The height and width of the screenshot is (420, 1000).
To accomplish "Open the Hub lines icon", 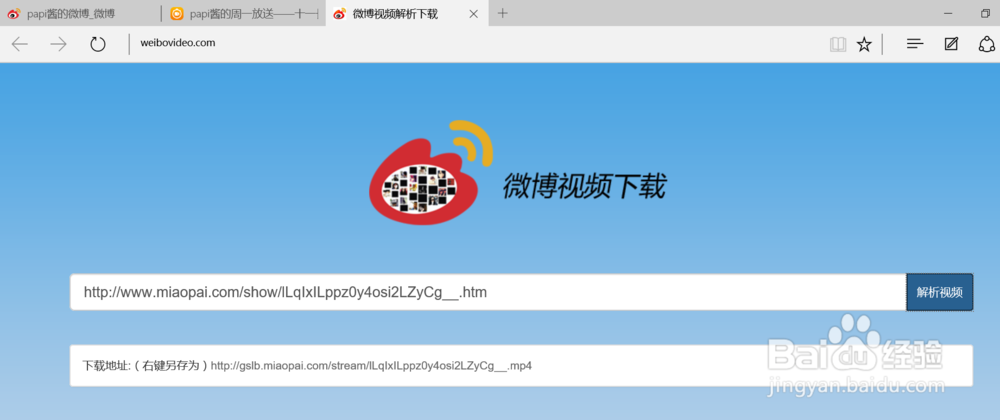I will click(x=915, y=44).
